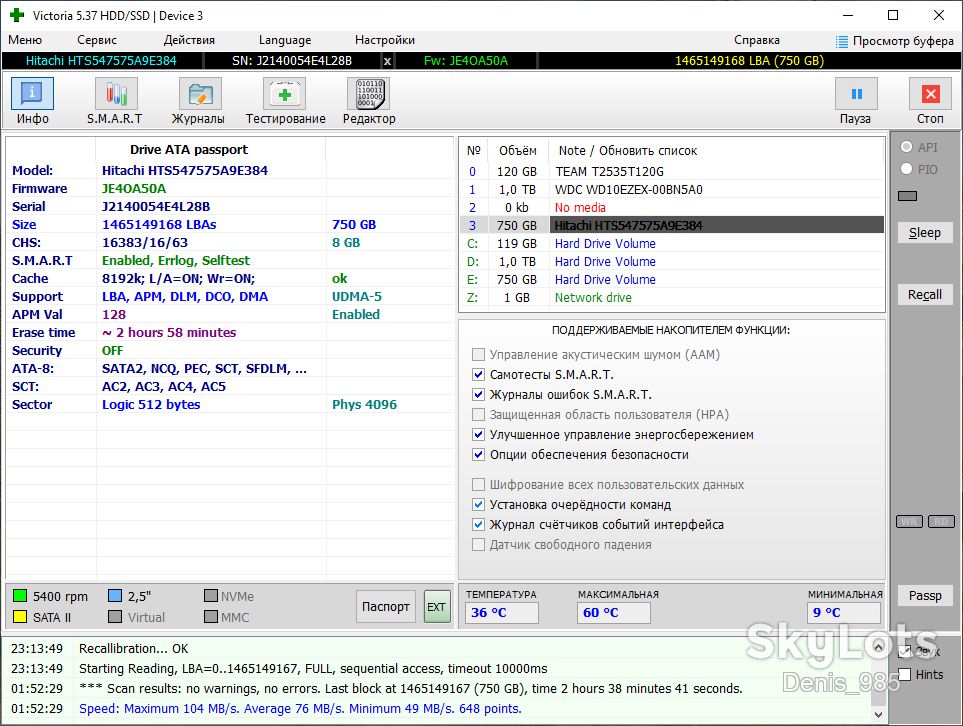This screenshot has width=963, height=726.
Task: Open the Сервис menu
Action: [x=96, y=40]
